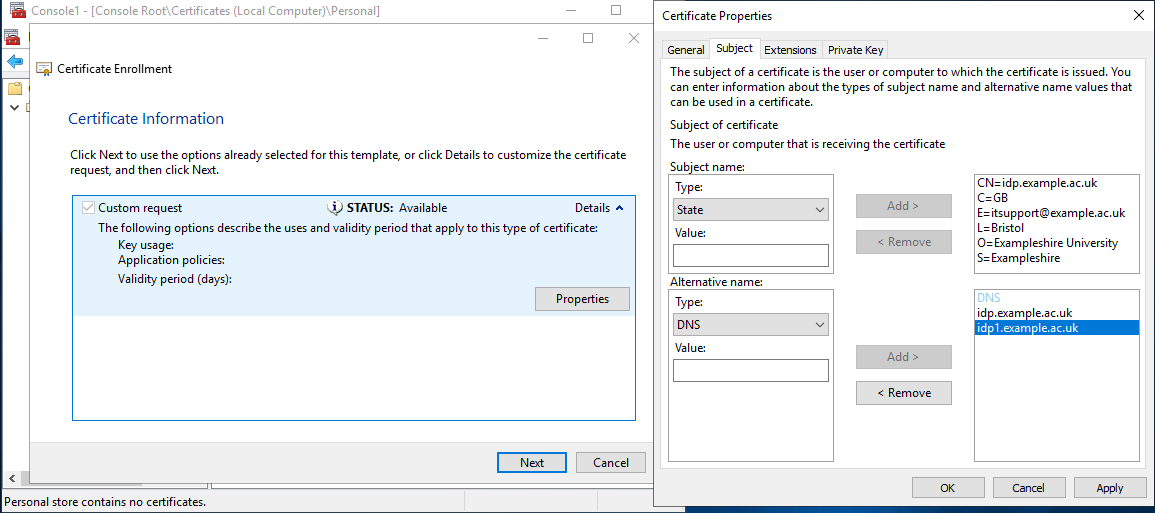Click the Certificate Enrollment certificate icon

44,69
